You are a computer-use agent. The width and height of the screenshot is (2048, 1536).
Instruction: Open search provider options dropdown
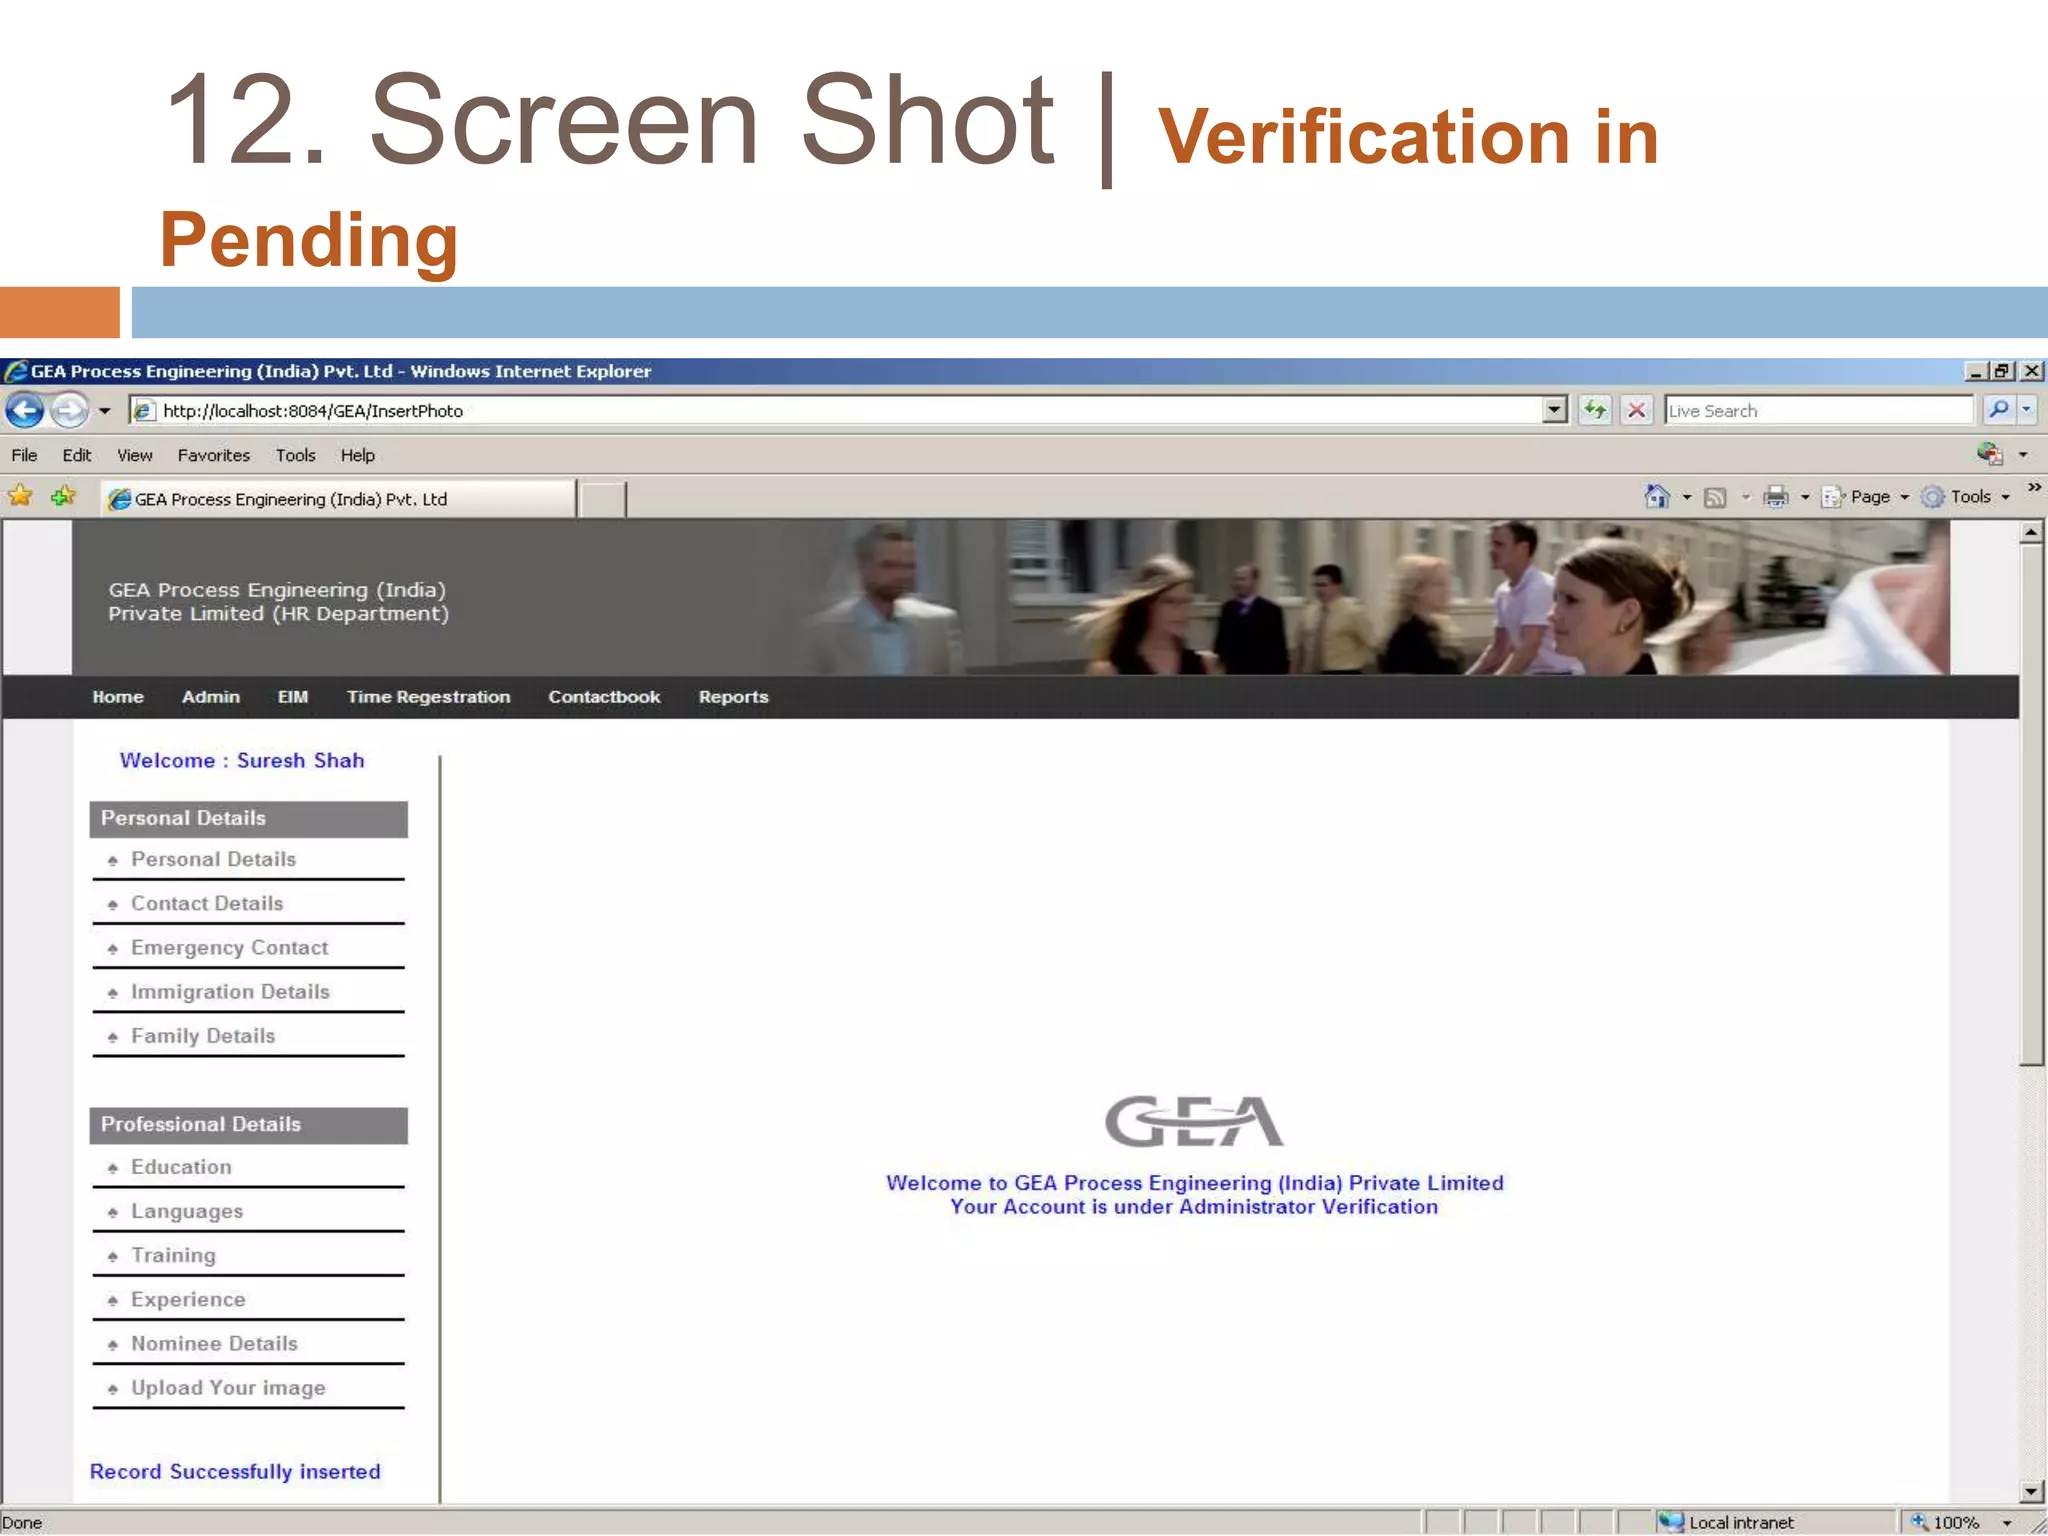coord(2027,409)
